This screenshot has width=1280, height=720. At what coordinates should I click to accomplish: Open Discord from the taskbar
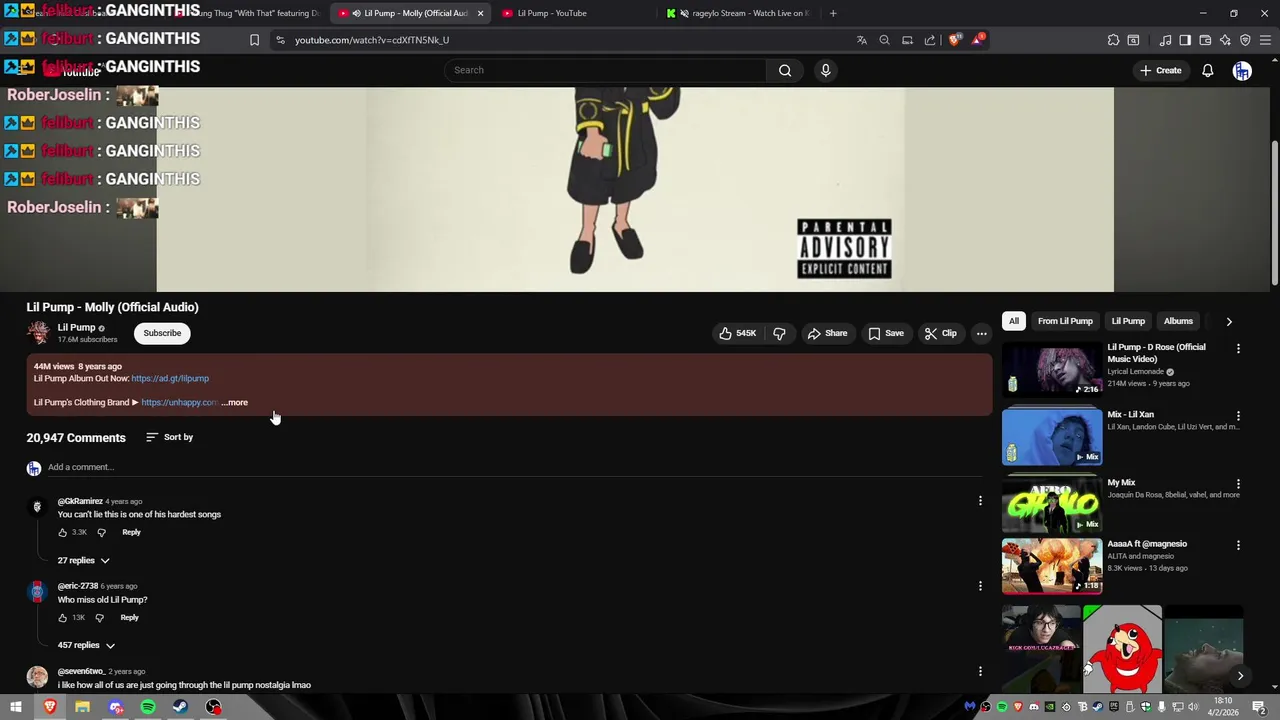coord(116,707)
